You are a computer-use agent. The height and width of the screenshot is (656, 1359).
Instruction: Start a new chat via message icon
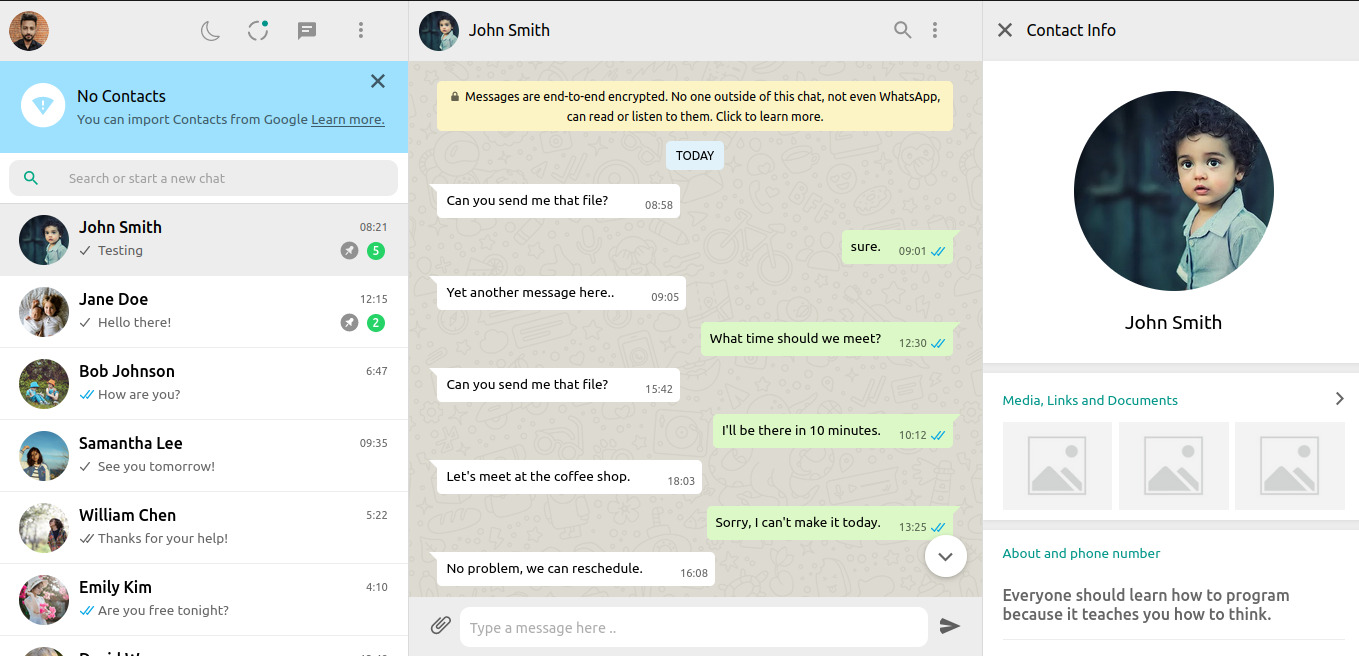click(x=307, y=31)
